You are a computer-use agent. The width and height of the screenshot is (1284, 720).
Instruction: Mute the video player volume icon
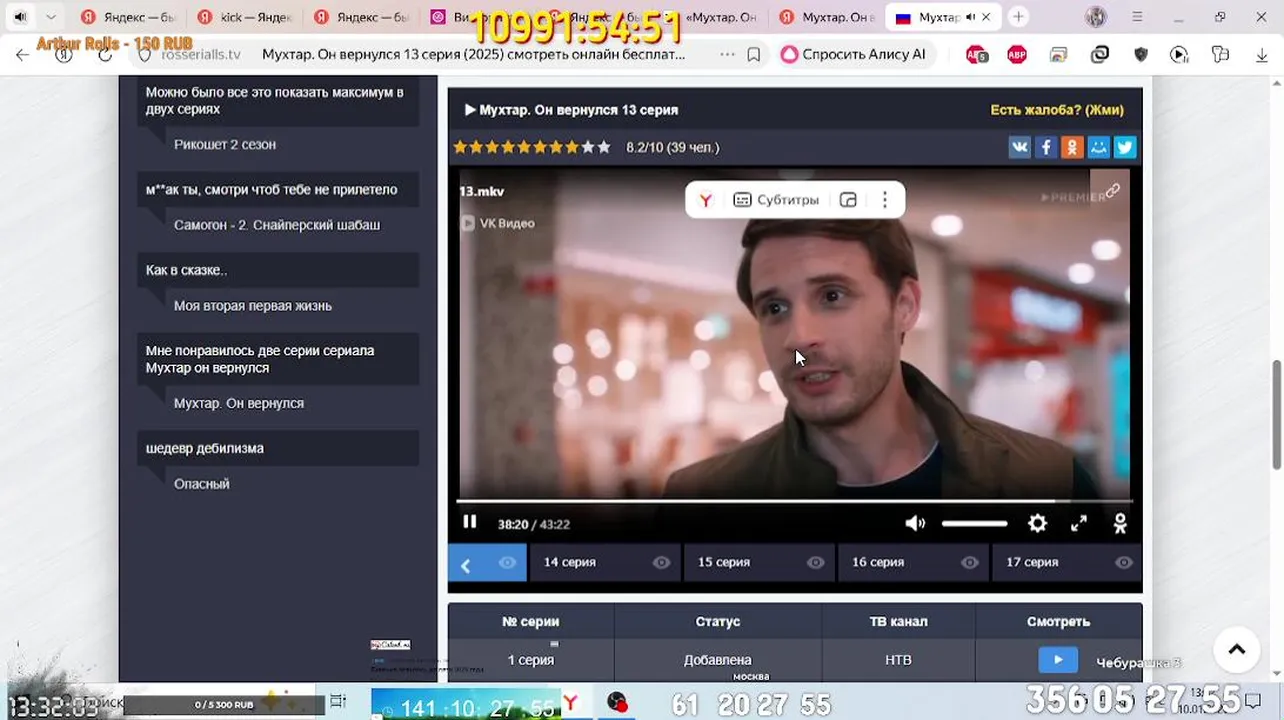[x=915, y=523]
